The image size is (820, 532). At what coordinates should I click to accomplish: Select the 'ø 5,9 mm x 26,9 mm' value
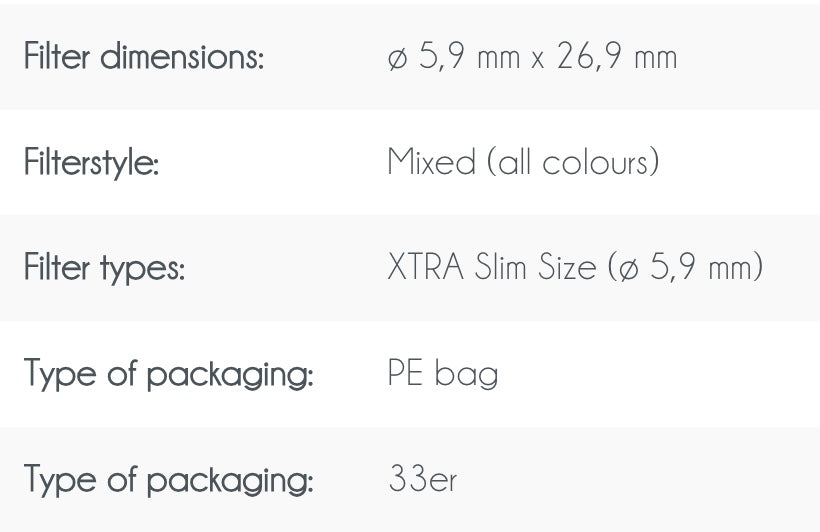pos(532,57)
